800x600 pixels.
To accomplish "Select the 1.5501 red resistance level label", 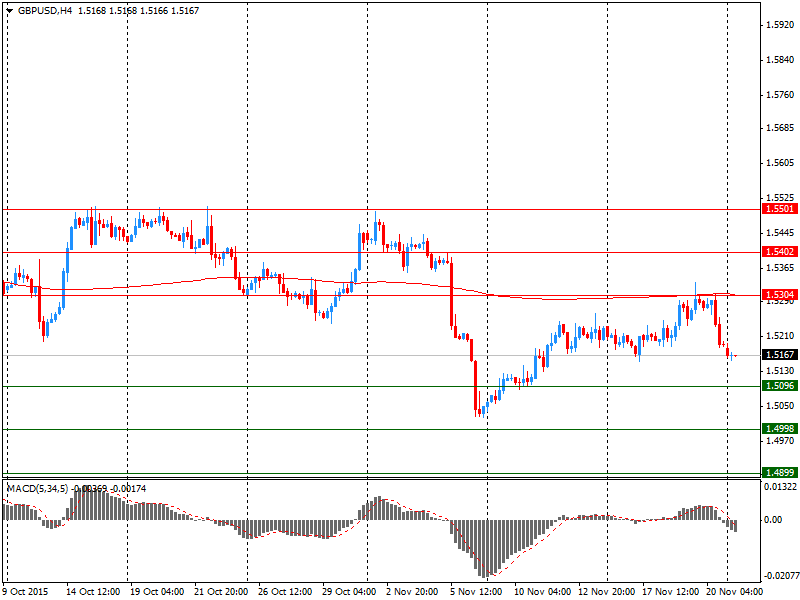I will (780, 209).
